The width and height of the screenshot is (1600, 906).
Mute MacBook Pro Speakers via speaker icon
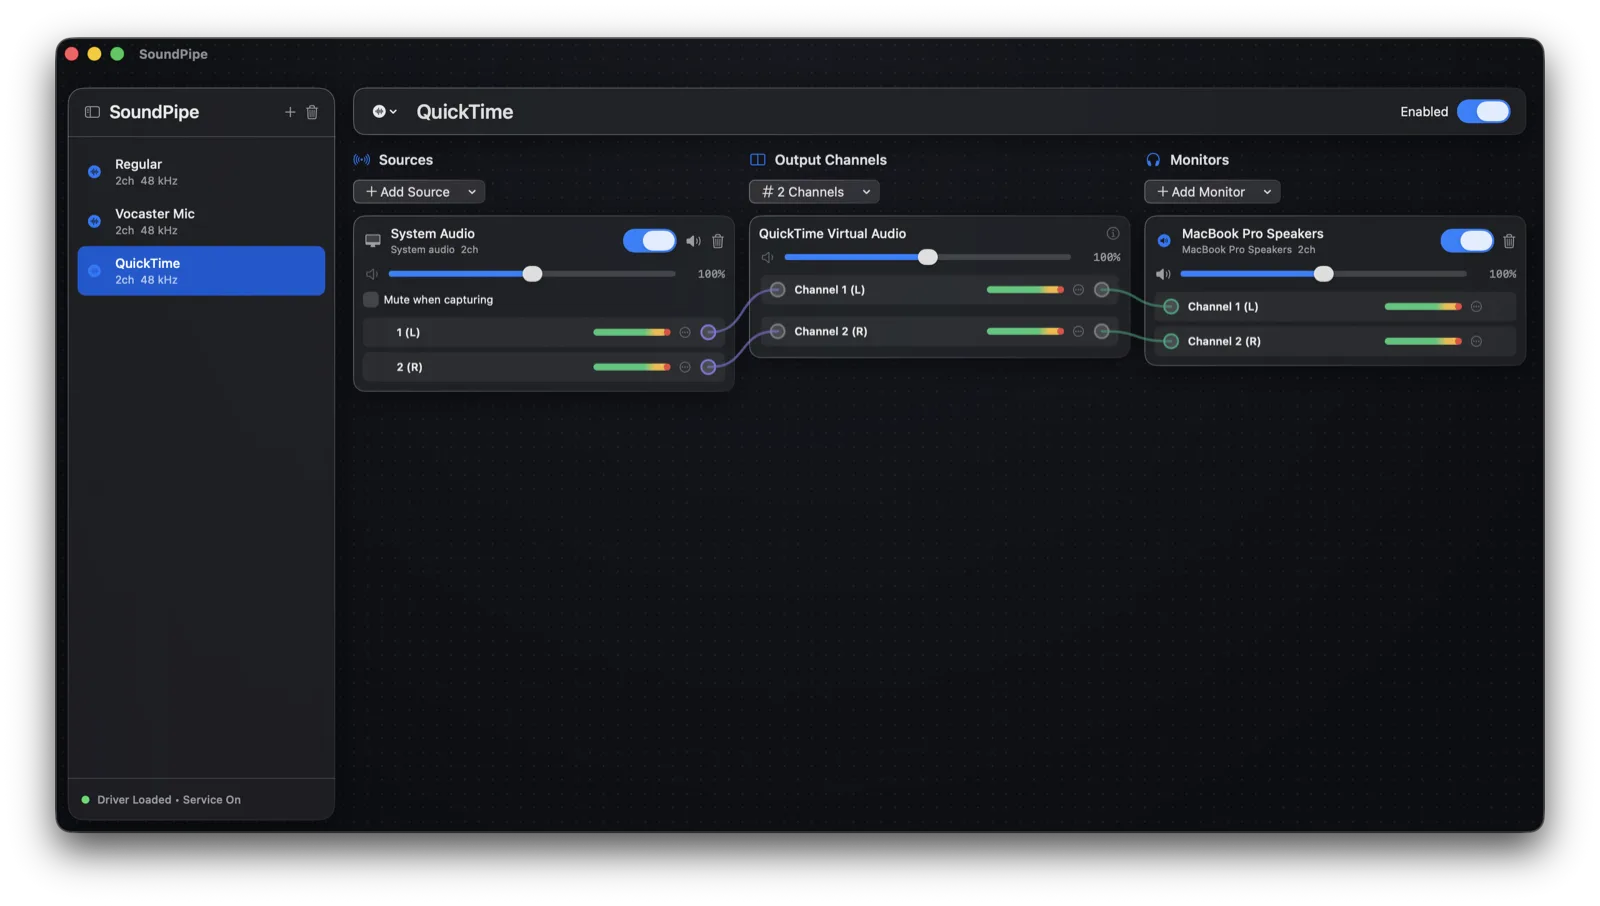pos(1163,274)
